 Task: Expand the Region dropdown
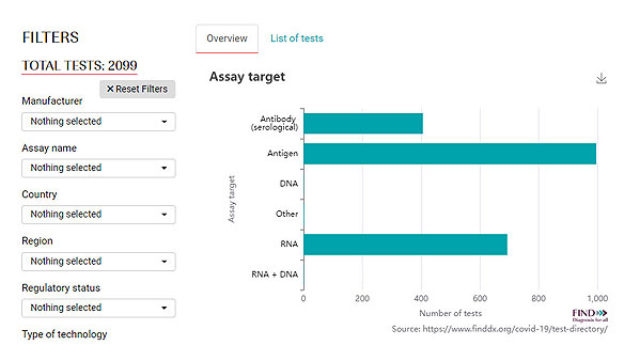point(98,261)
